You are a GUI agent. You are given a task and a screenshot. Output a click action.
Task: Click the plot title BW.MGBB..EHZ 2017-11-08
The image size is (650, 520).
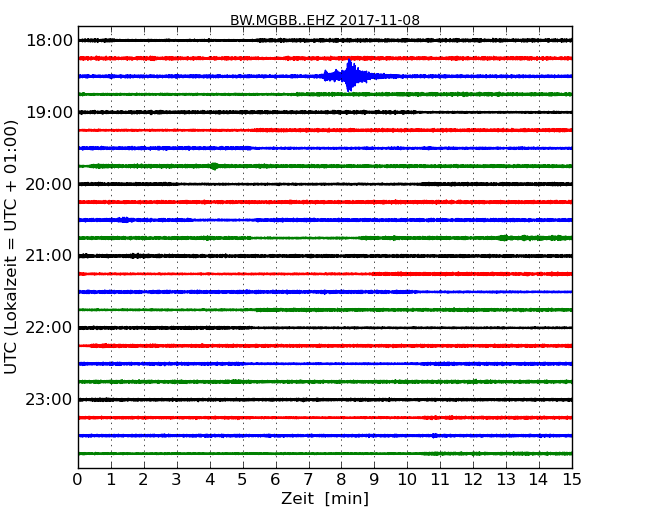325,20
